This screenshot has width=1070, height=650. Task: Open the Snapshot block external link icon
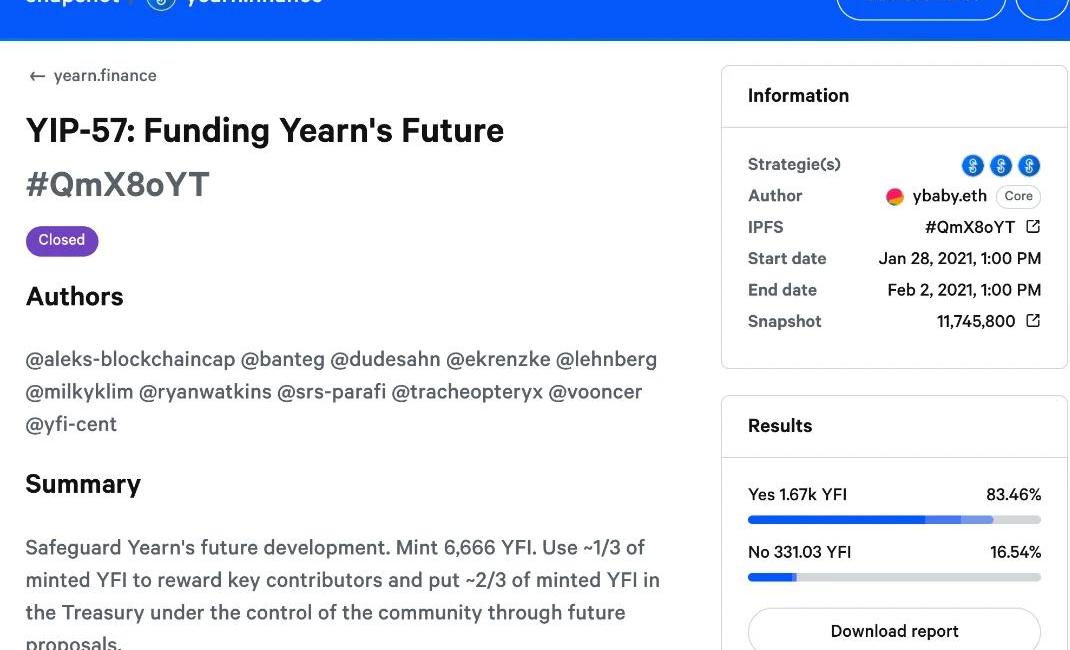coord(1033,321)
